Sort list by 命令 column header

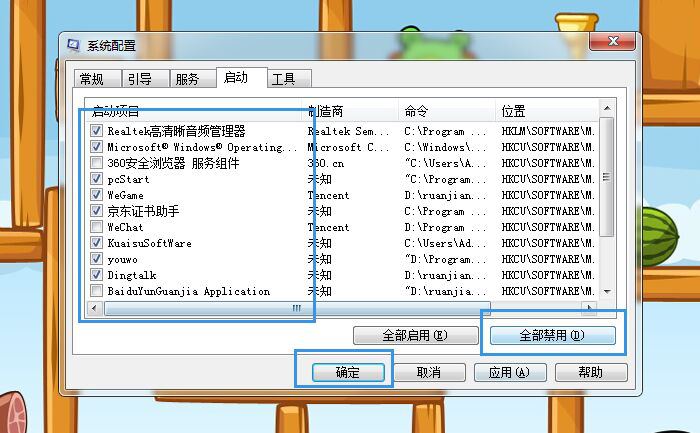(x=447, y=110)
